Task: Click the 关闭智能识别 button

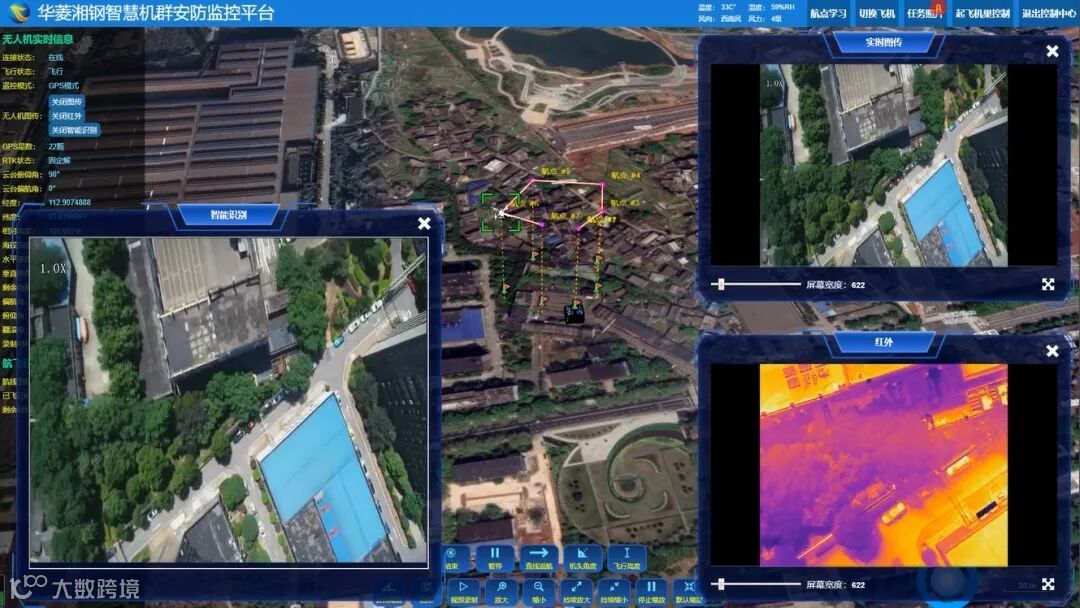Action: pyautogui.click(x=74, y=130)
